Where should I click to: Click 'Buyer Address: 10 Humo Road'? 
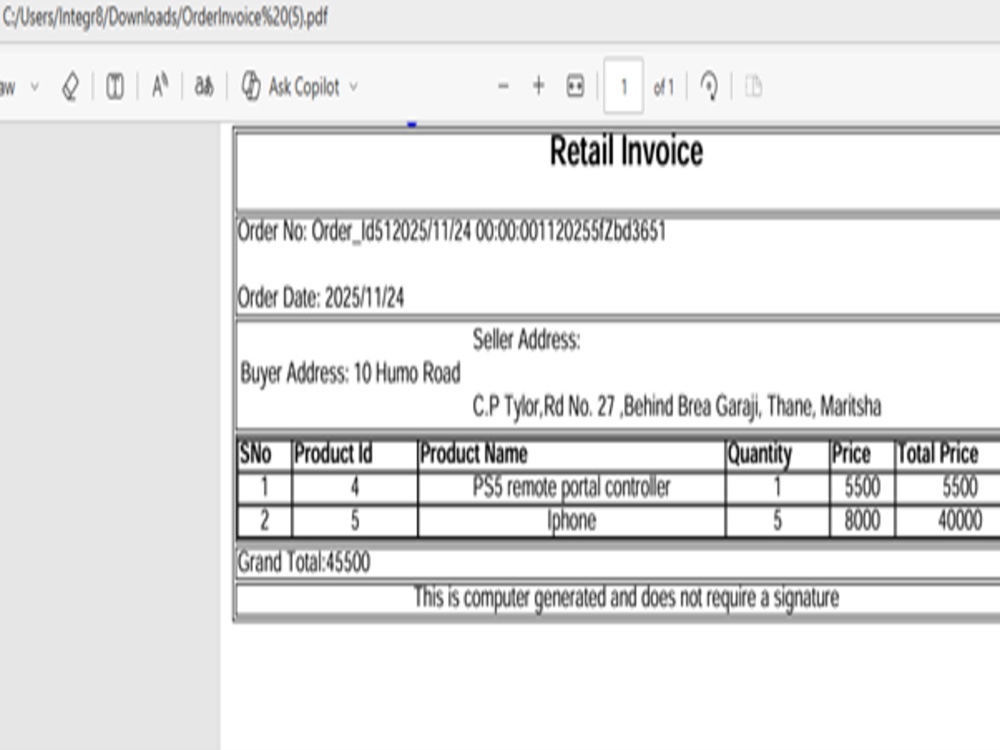tap(350, 373)
